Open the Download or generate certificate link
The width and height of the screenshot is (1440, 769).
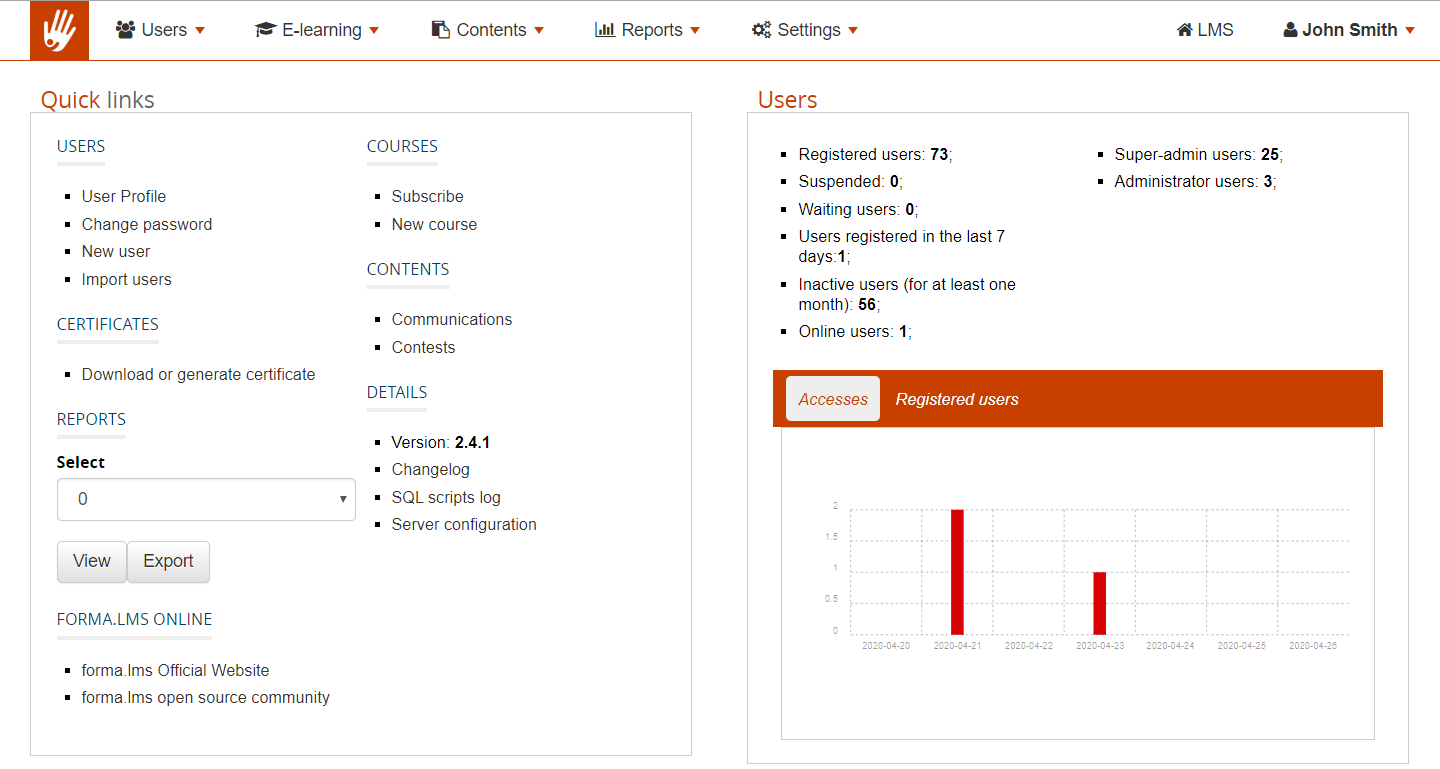(198, 374)
